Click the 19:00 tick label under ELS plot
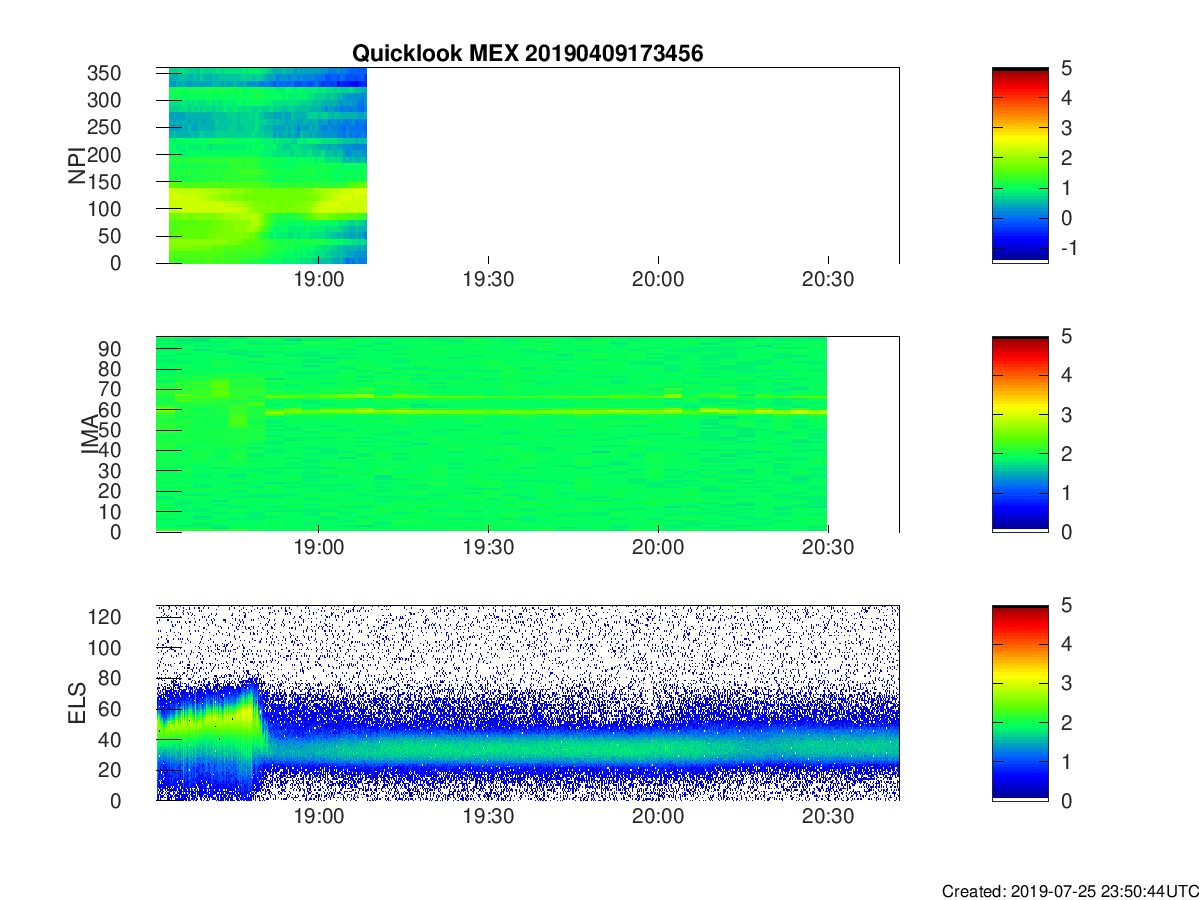1200x900 pixels. click(318, 817)
